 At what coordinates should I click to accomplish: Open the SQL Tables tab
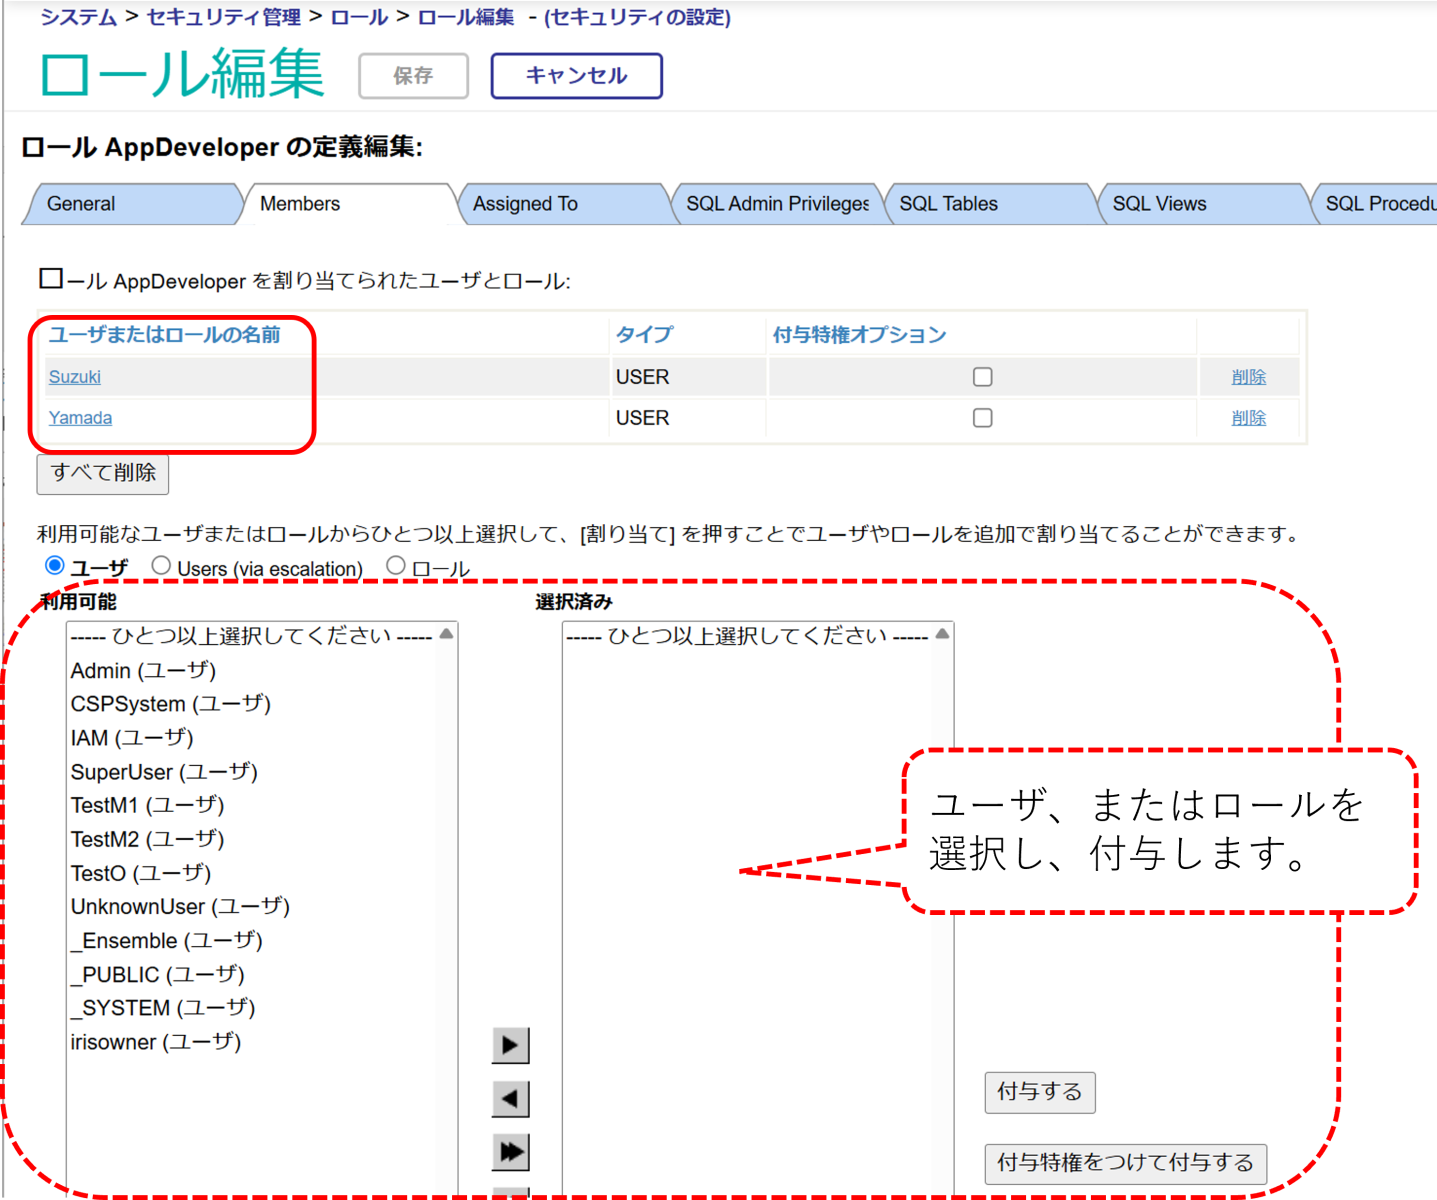pos(948,204)
